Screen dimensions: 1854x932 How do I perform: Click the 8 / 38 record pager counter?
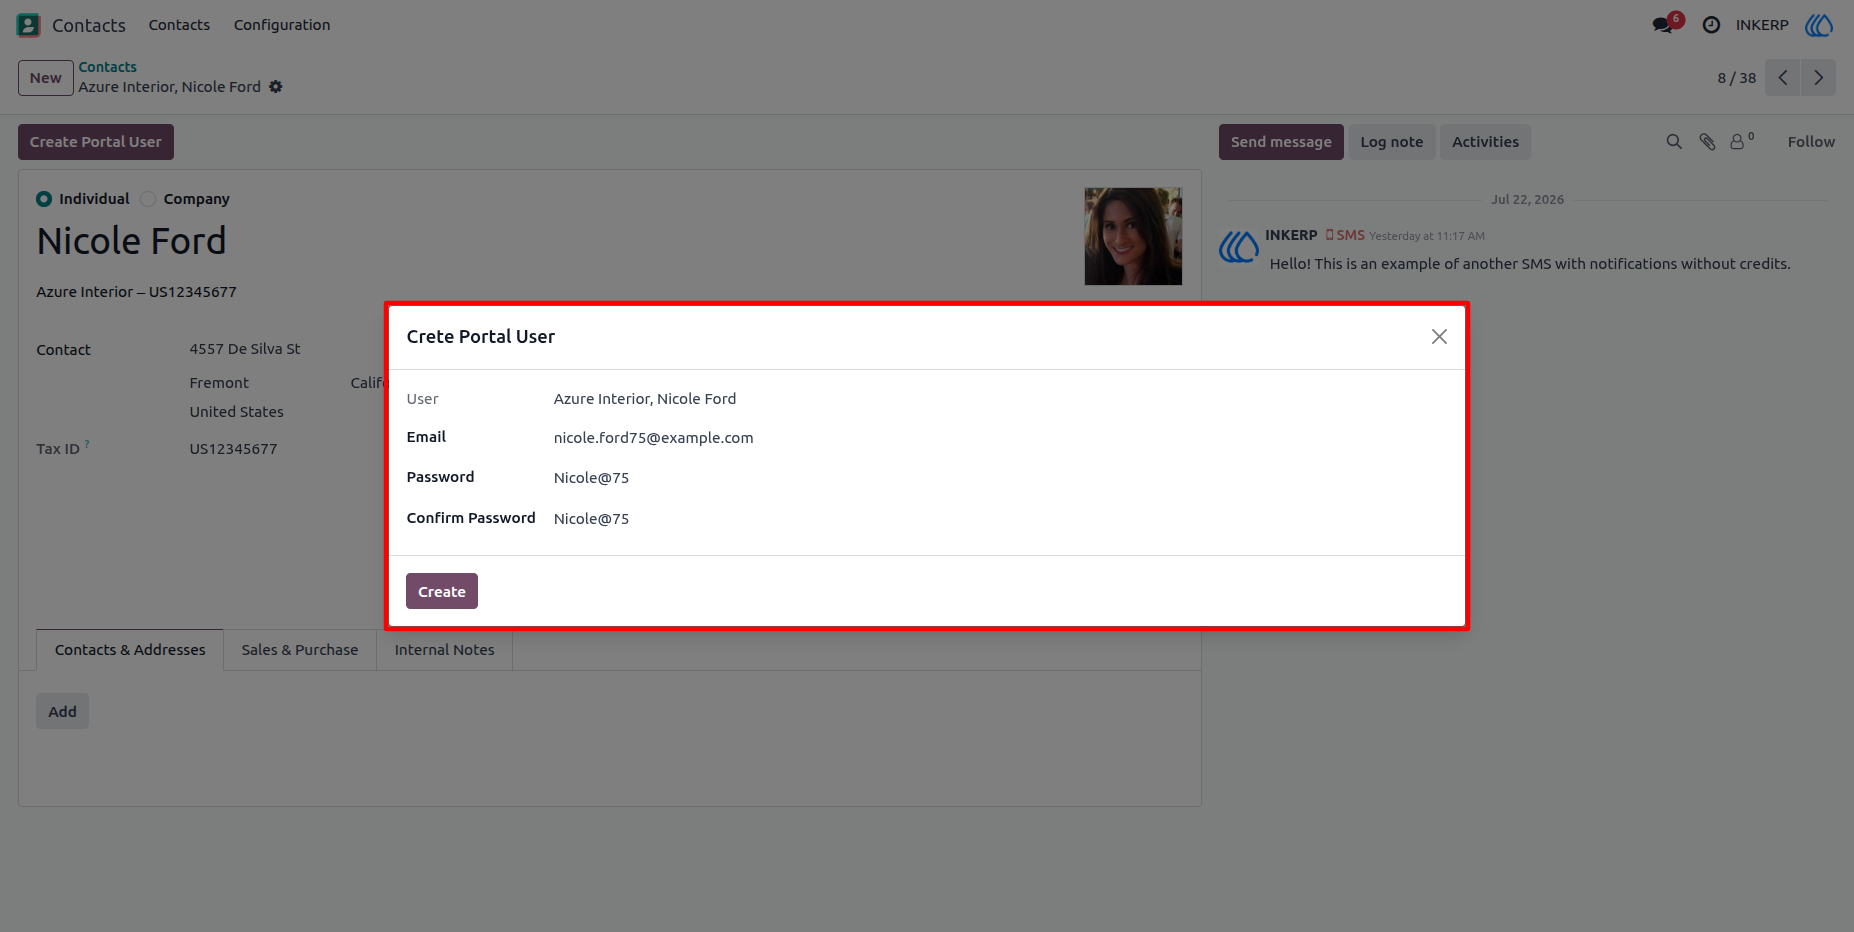tap(1736, 78)
